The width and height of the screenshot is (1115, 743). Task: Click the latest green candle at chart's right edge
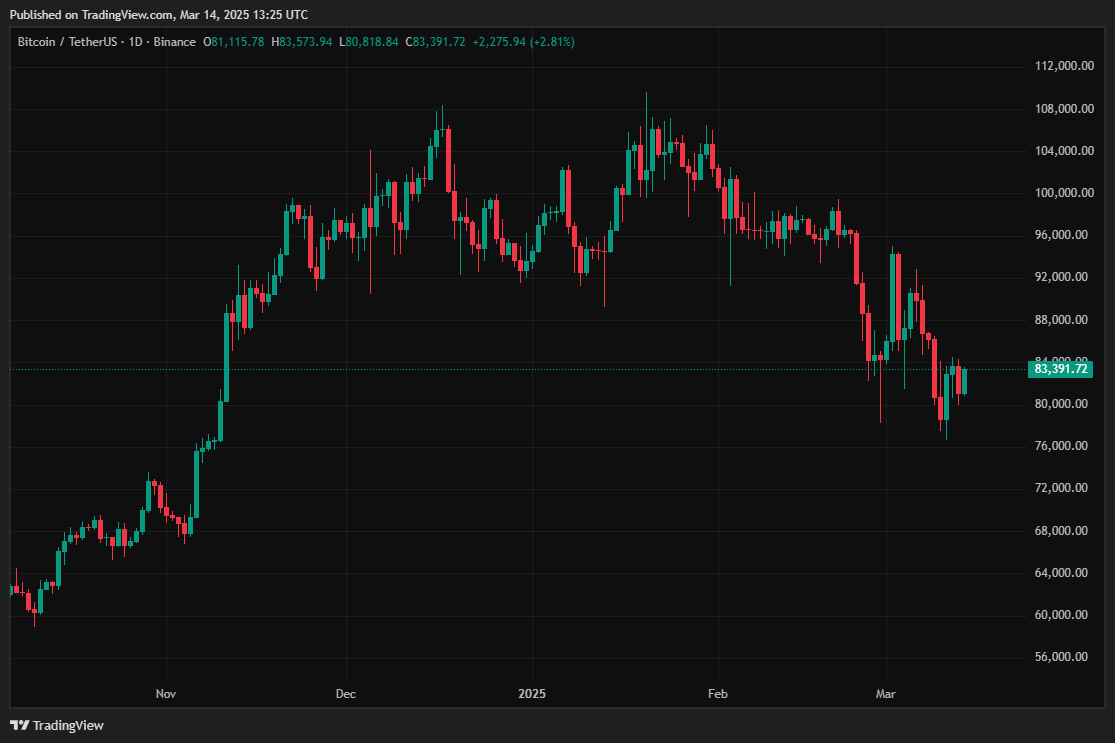tap(964, 381)
